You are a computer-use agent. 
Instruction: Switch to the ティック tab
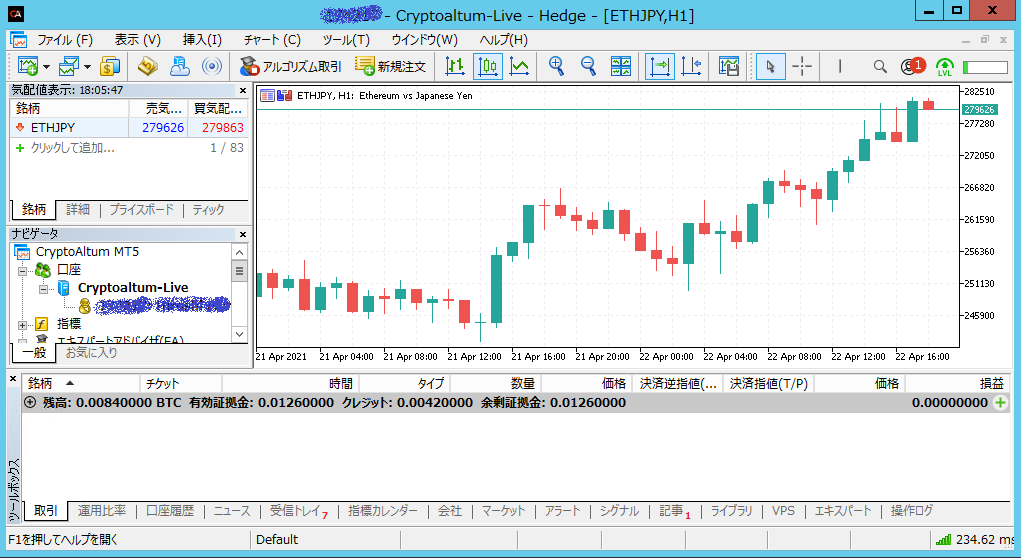[x=208, y=210]
